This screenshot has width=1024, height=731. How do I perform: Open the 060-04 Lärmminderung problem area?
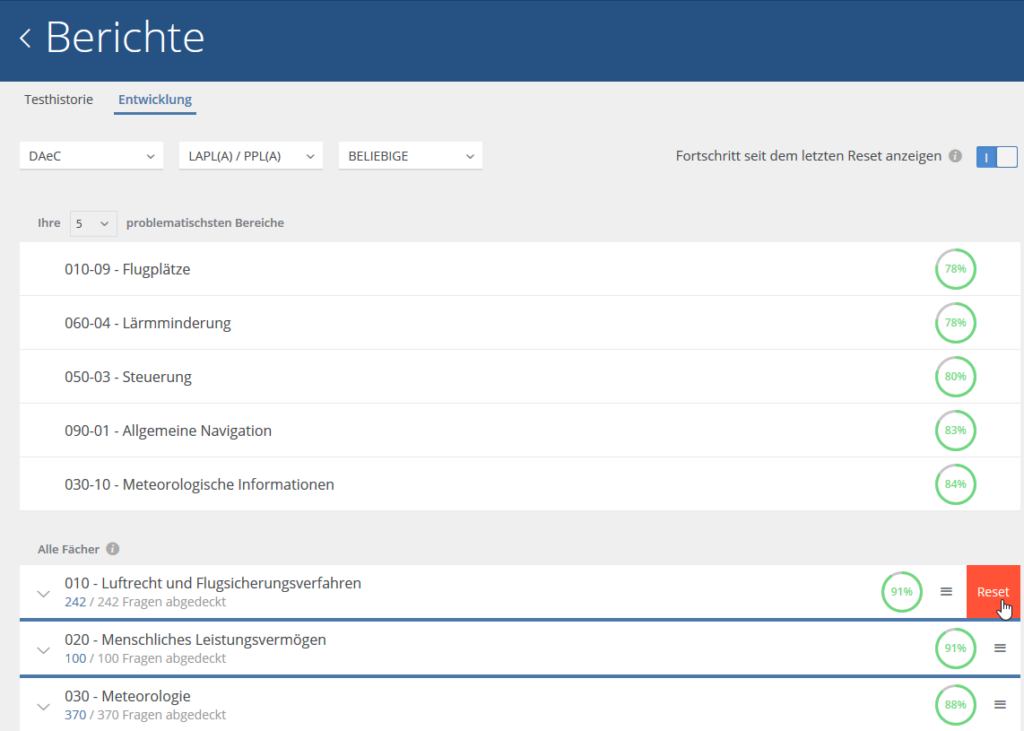point(148,323)
